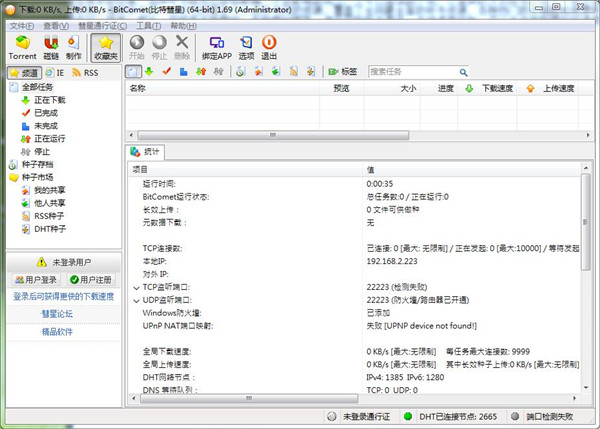The height and width of the screenshot is (429, 600).
Task: Click the 退出 exit button
Action: [269, 48]
